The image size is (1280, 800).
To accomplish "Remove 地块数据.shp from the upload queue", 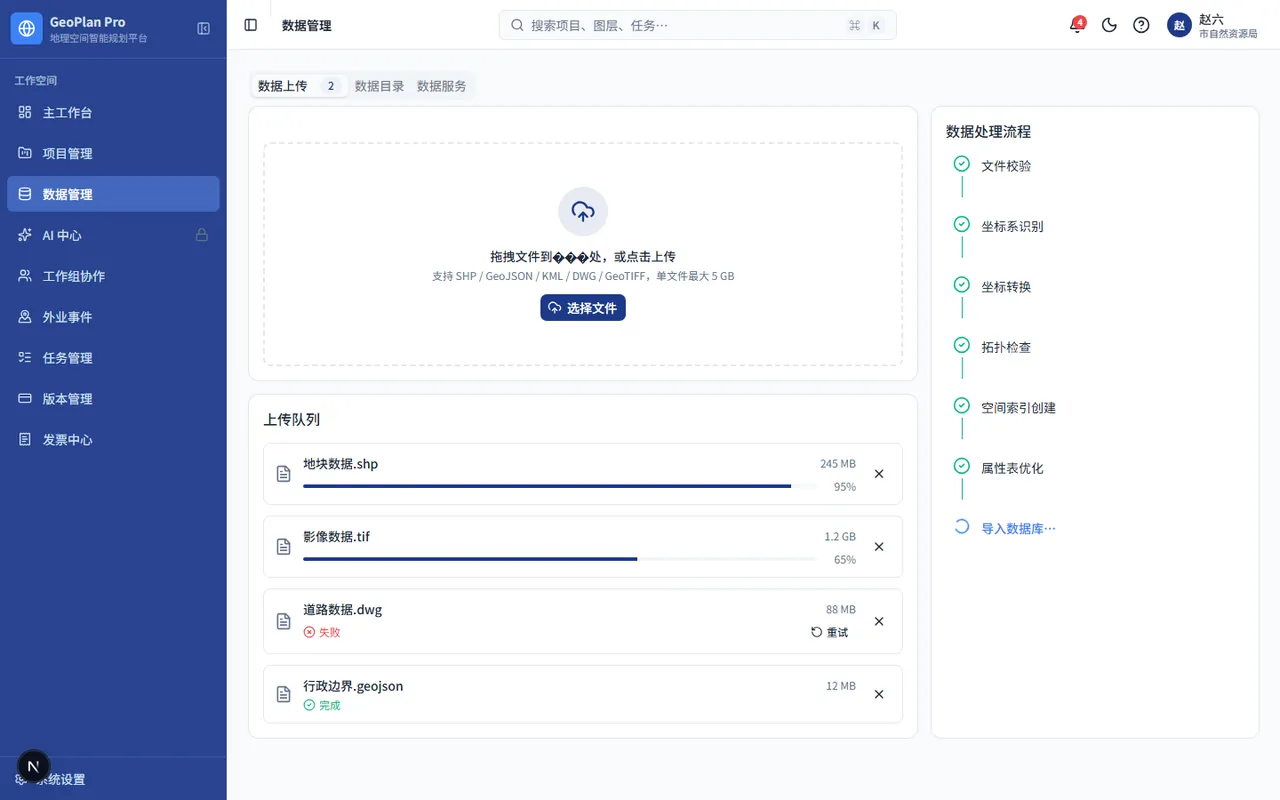I will coord(879,474).
